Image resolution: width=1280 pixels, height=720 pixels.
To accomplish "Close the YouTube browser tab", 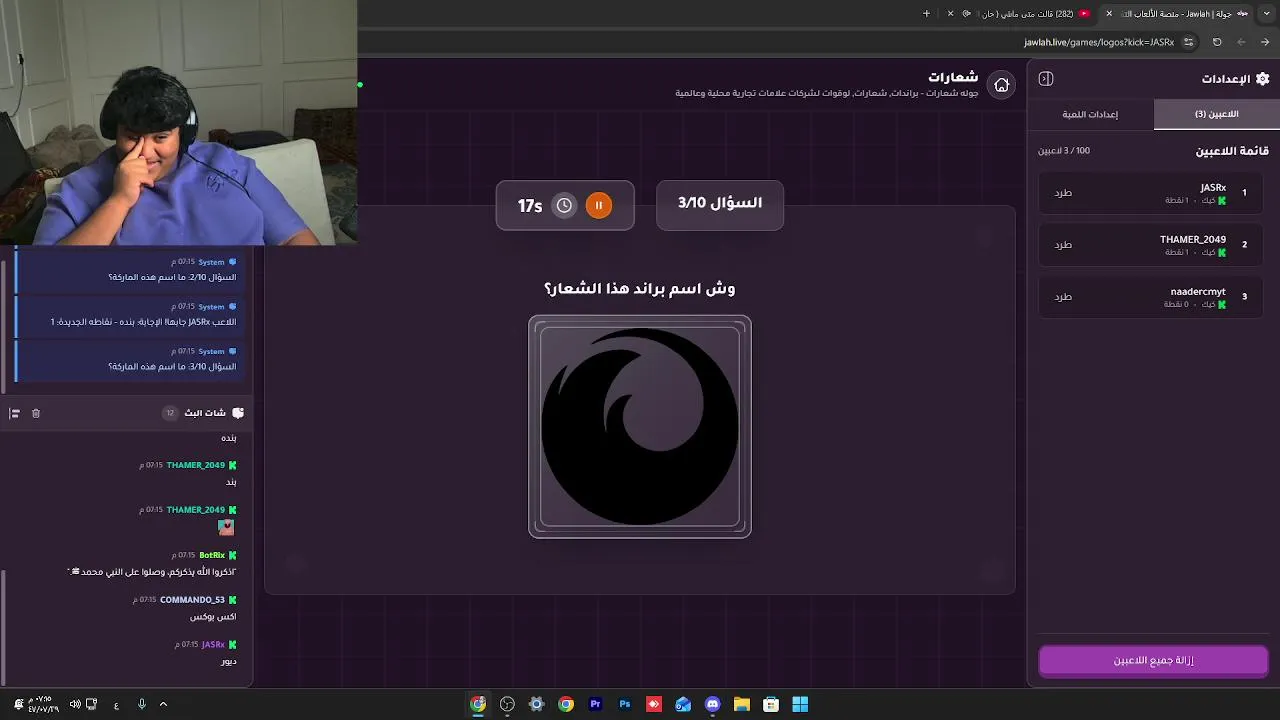I will click(951, 13).
